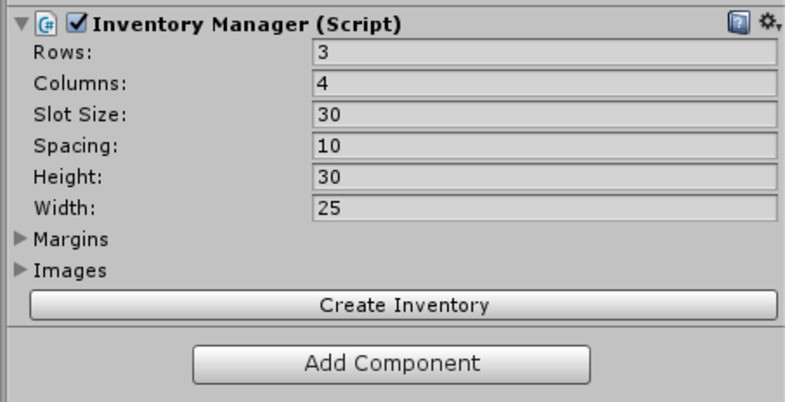Image resolution: width=785 pixels, height=402 pixels.
Task: Open the component settings gear menu
Action: 769,22
